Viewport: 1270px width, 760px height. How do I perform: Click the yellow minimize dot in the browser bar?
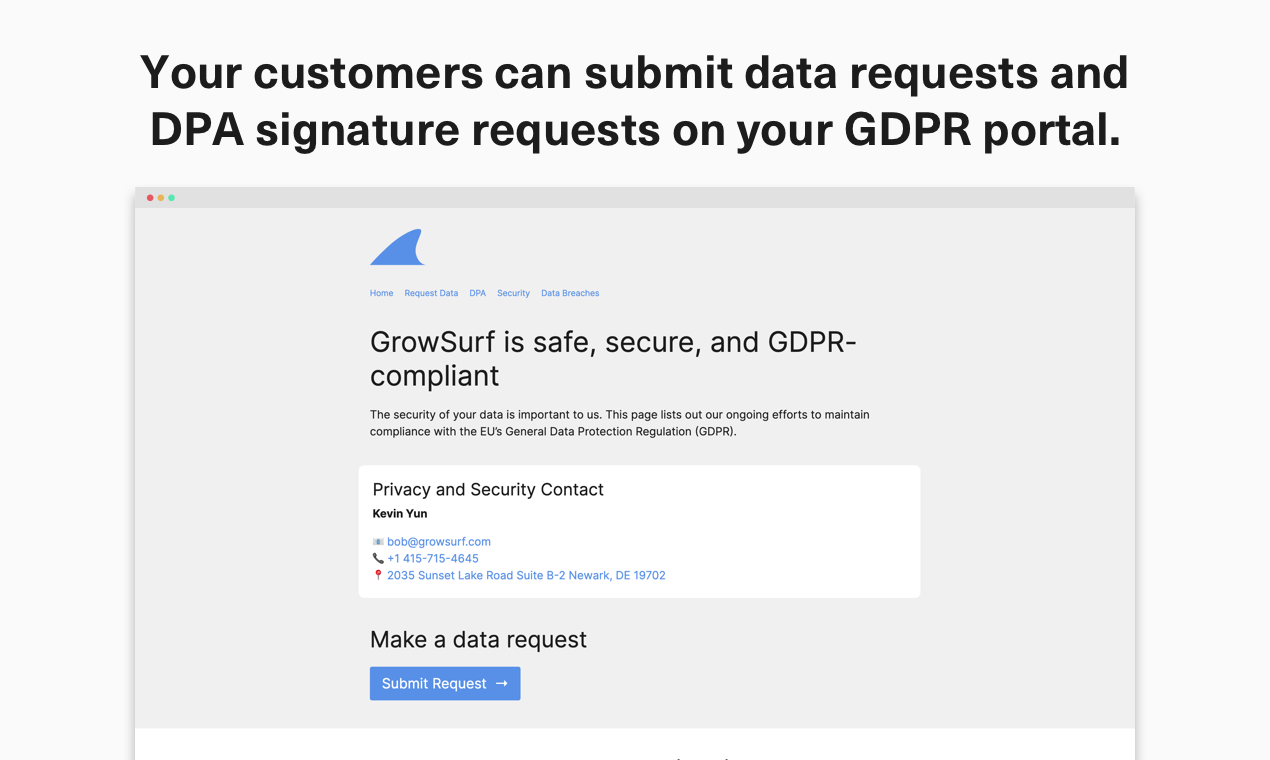(161, 198)
